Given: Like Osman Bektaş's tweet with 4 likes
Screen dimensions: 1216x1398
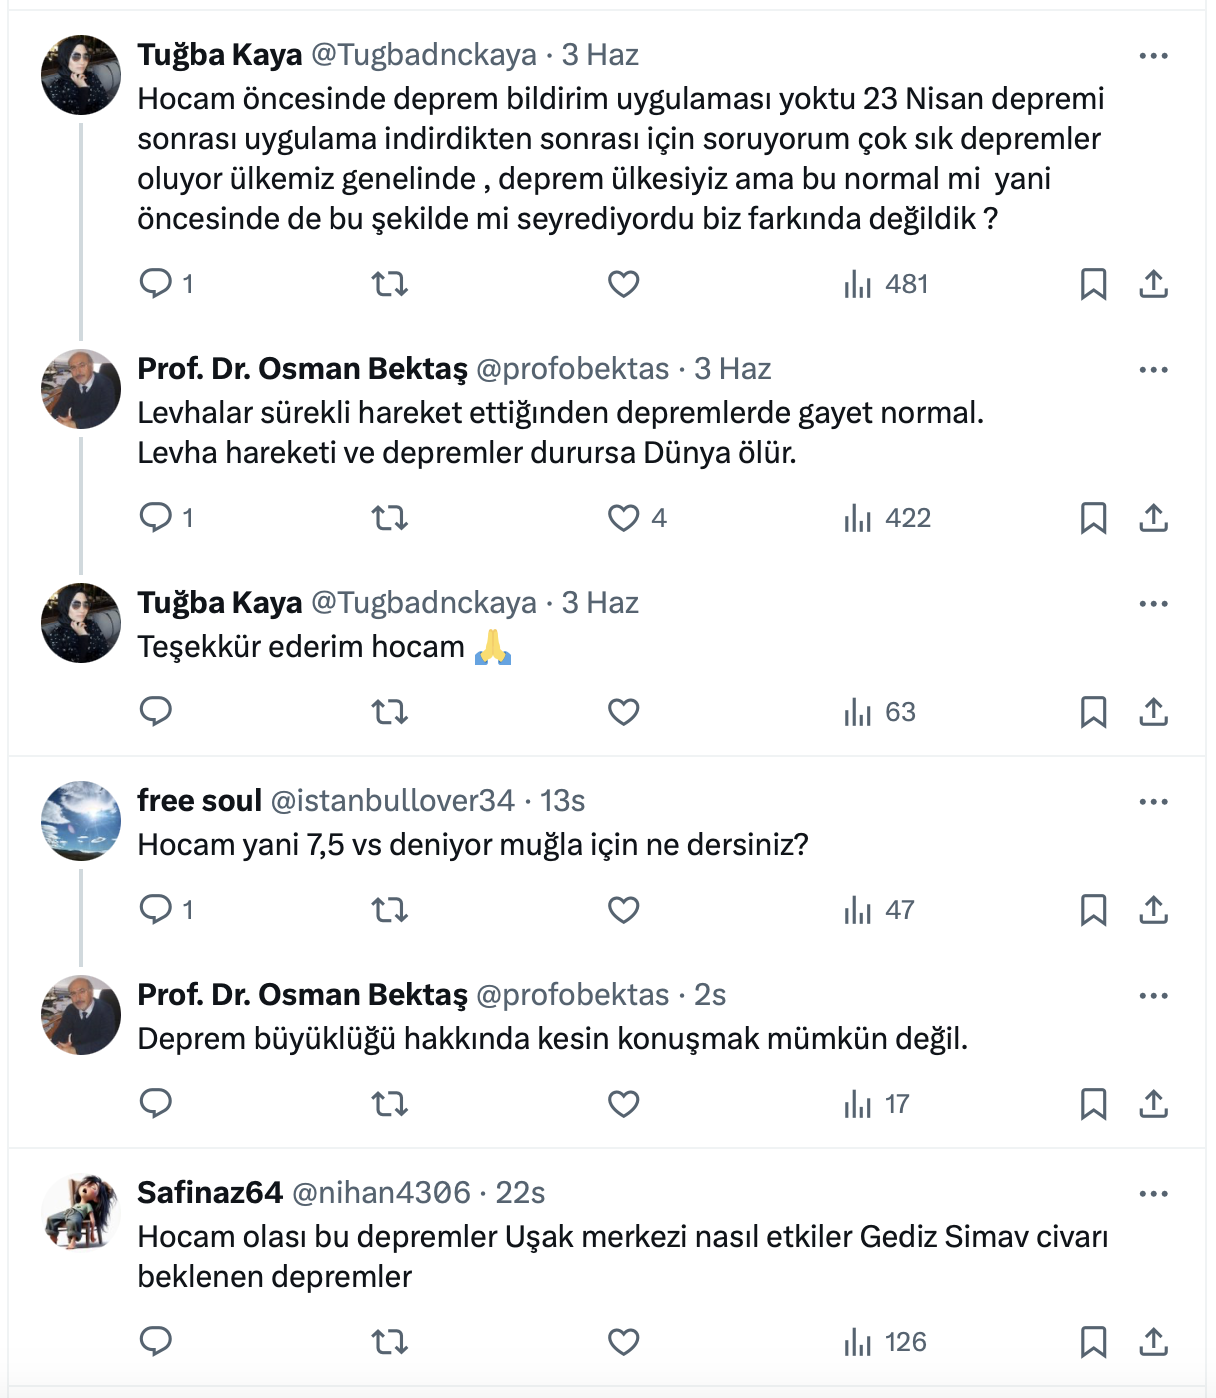Looking at the screenshot, I should click(624, 518).
